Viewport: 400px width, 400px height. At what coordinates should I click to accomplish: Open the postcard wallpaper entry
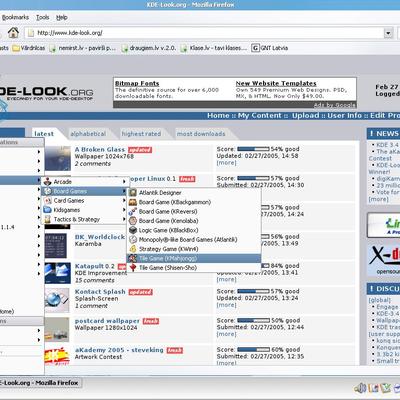(107, 321)
